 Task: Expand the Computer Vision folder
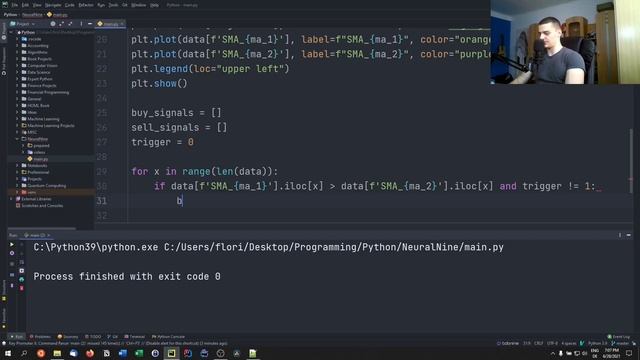tap(18, 66)
